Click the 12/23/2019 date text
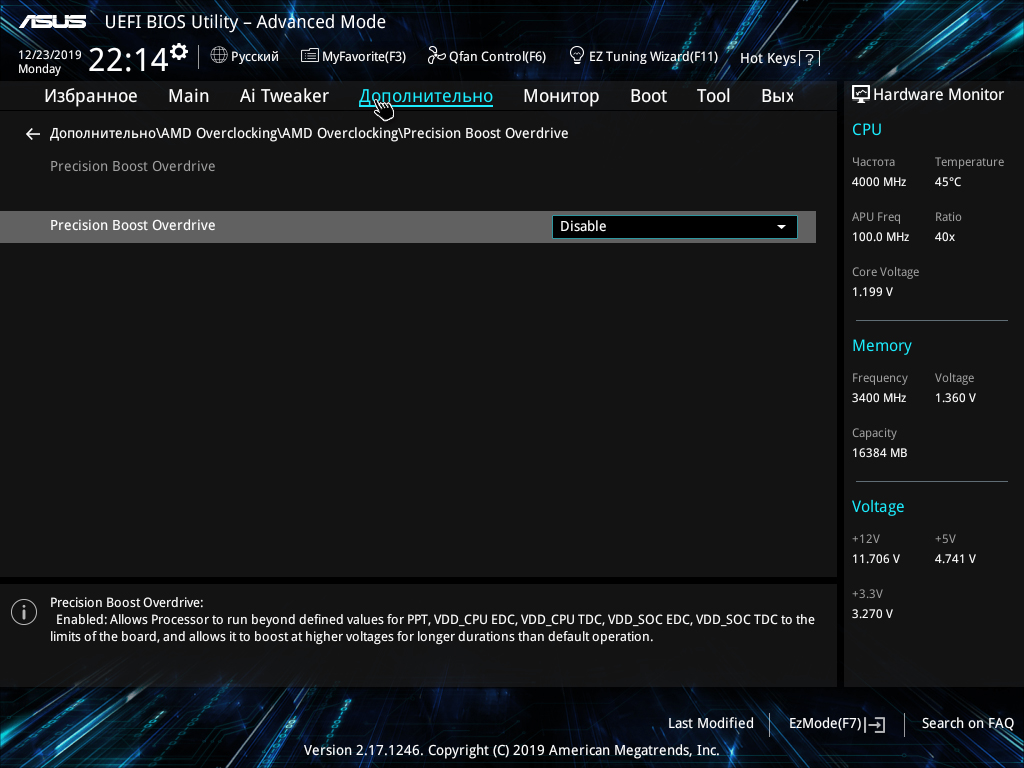The height and width of the screenshot is (768, 1024). pos(50,55)
